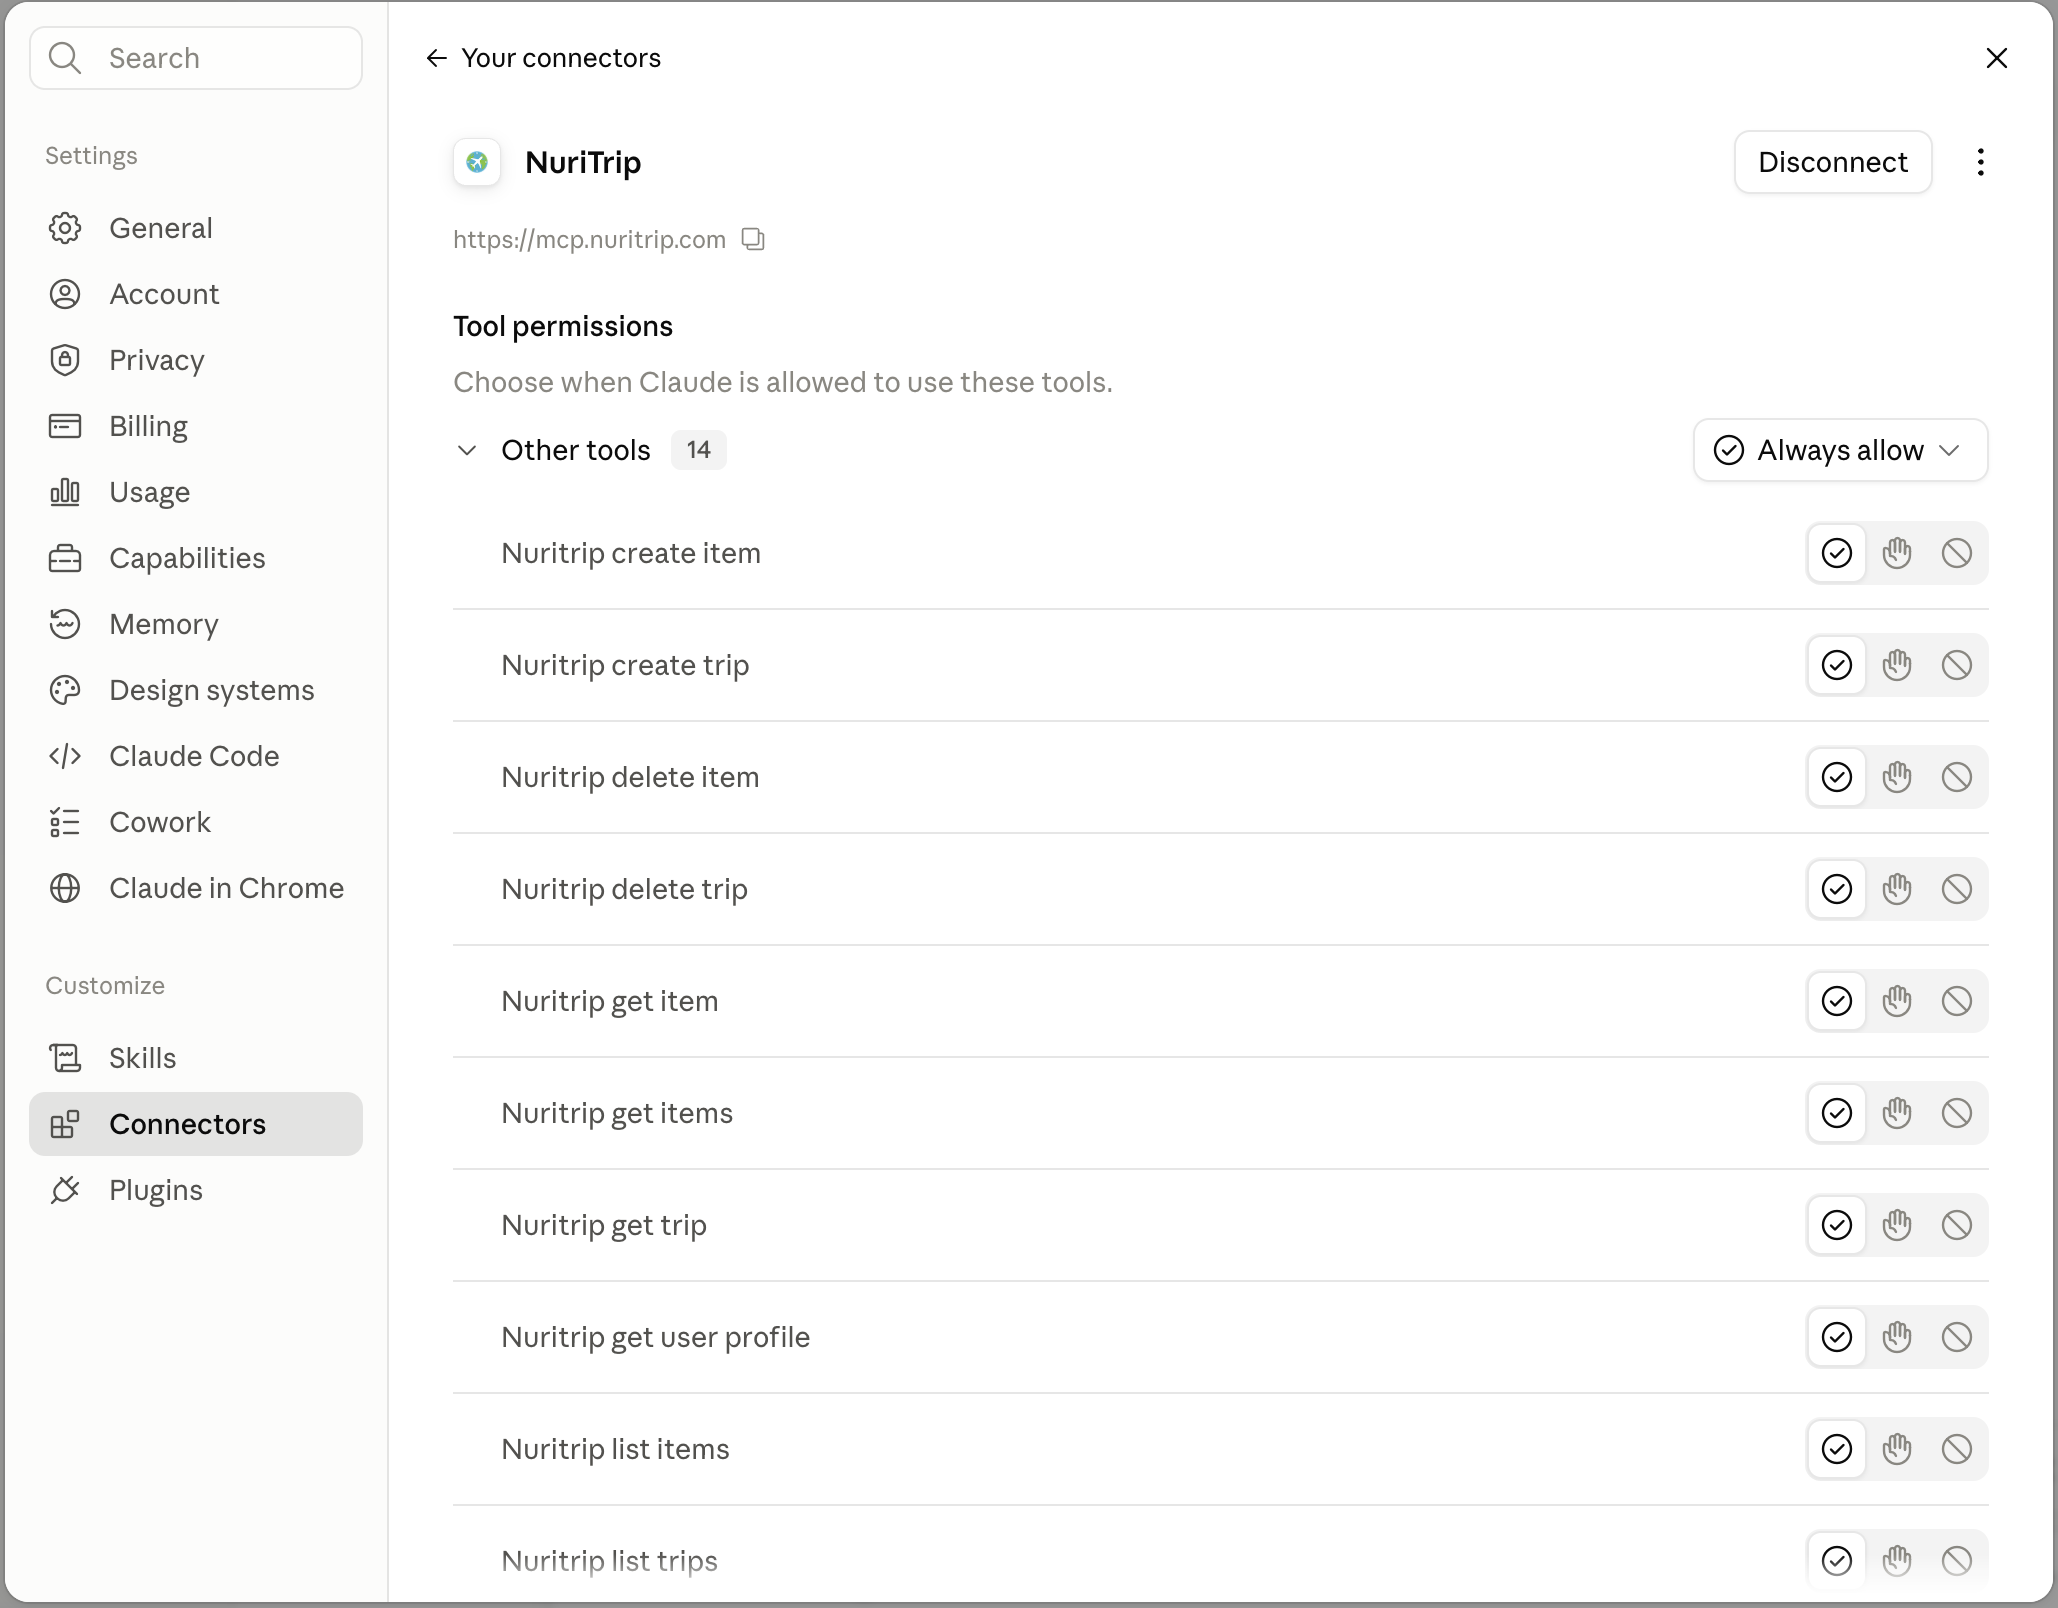The width and height of the screenshot is (2058, 1608).
Task: Always allow Nuritrip delete trip
Action: tap(1836, 889)
